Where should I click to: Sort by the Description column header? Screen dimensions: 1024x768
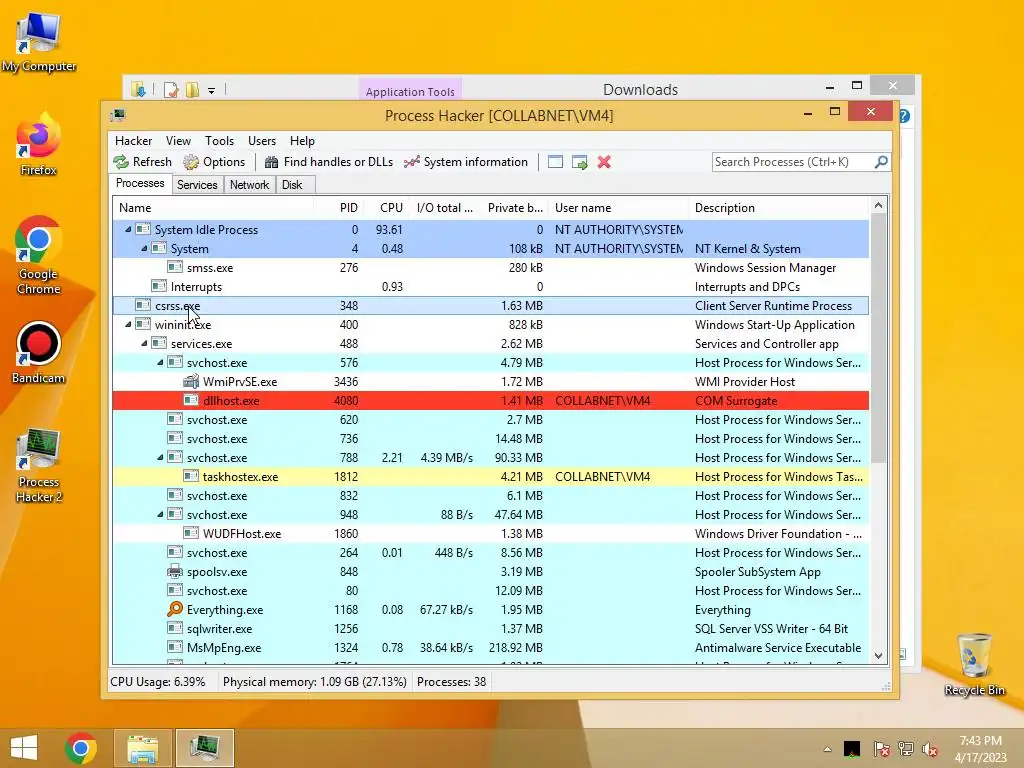pyautogui.click(x=779, y=208)
